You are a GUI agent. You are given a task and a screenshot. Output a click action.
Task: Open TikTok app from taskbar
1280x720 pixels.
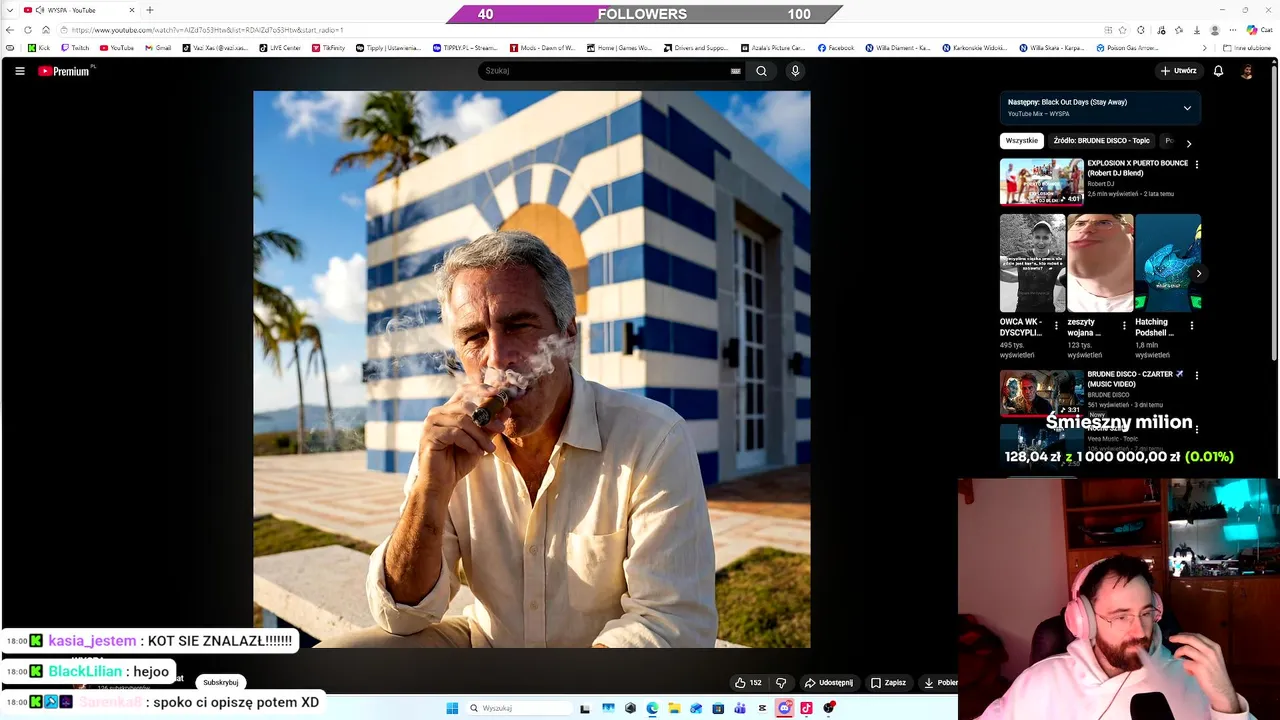pos(806,708)
